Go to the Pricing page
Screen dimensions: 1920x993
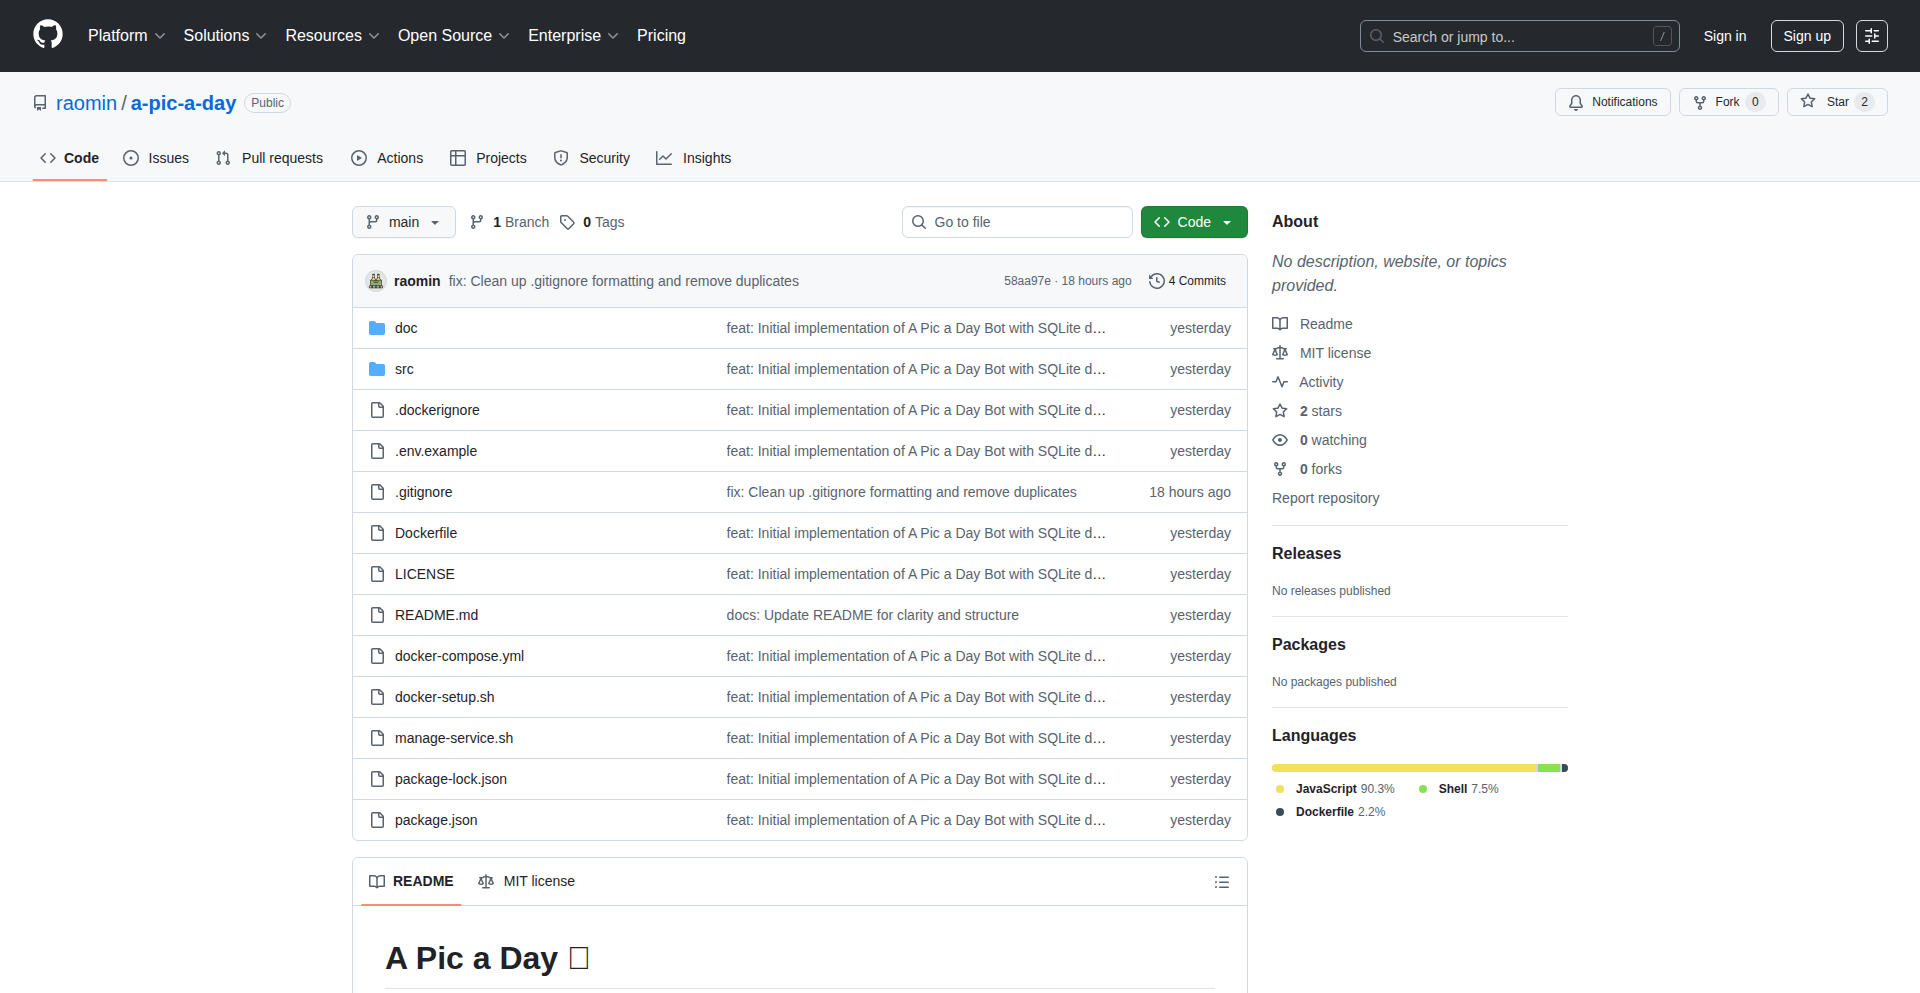(x=661, y=36)
